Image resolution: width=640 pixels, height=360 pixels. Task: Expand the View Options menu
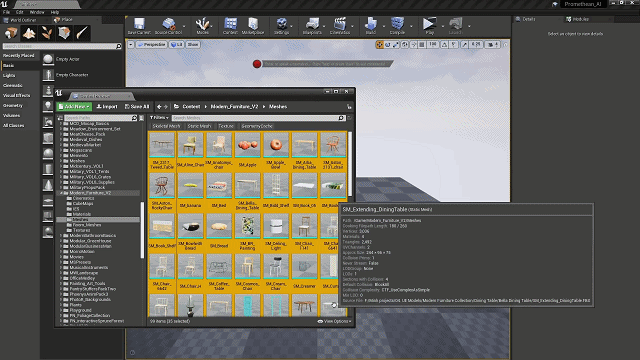[x=334, y=321]
